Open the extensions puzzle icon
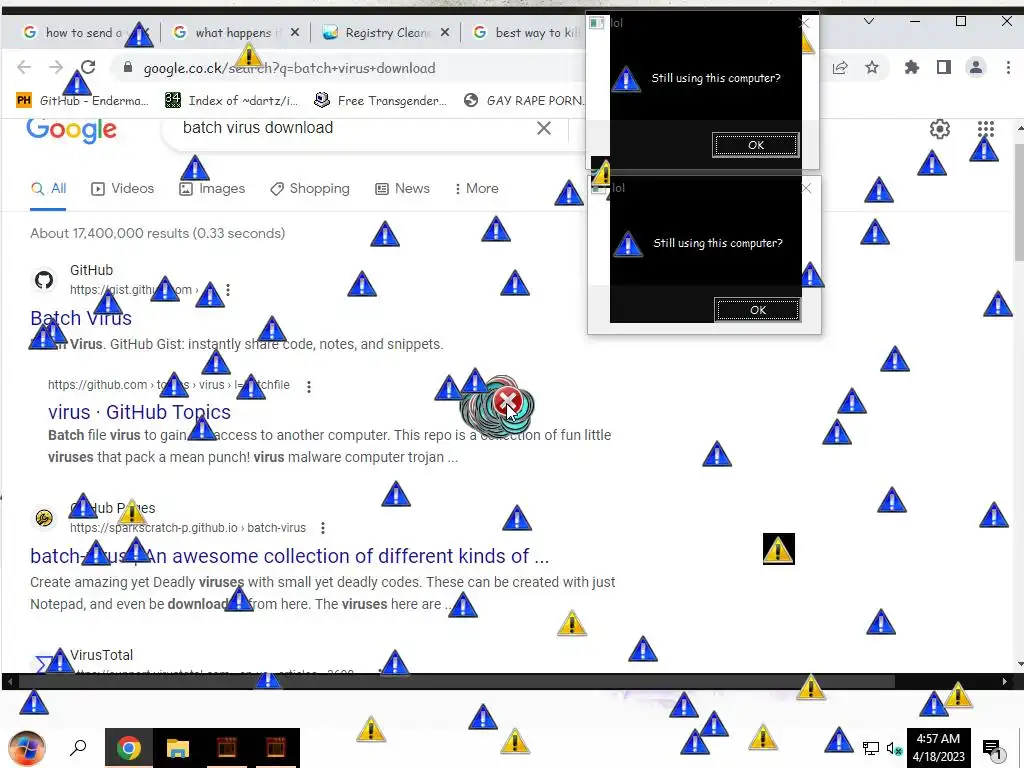This screenshot has height=768, width=1024. coord(912,67)
